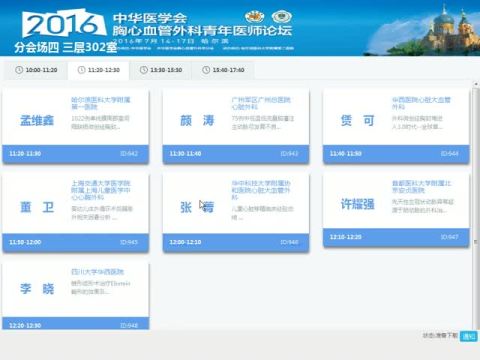Select the 颜涛 presentation card
This screenshot has width=480, height=360.
tap(236, 126)
